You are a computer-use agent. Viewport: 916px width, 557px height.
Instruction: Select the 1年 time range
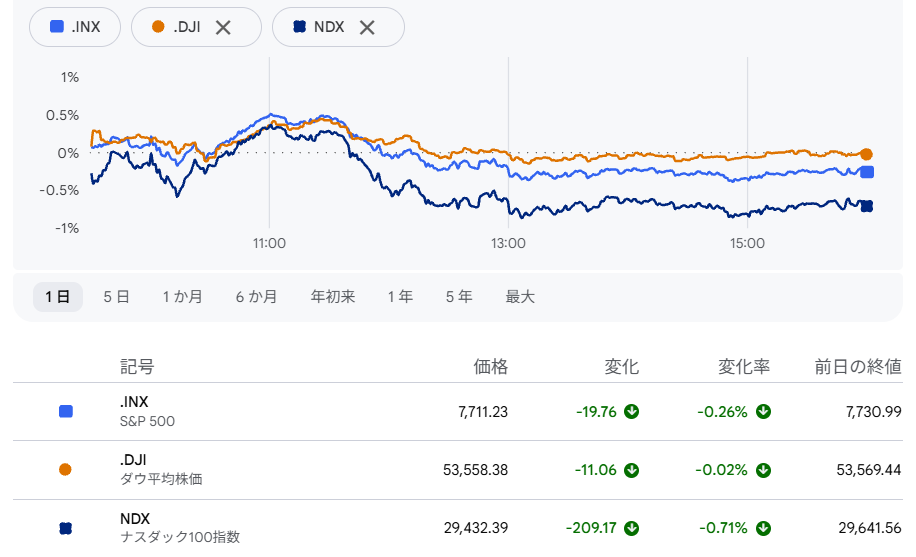[400, 297]
